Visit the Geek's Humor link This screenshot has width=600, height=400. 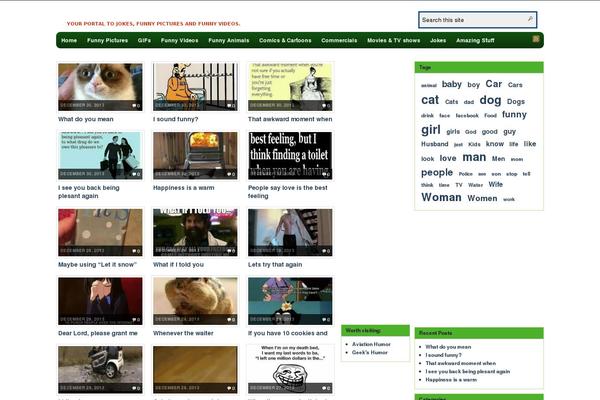[370, 352]
